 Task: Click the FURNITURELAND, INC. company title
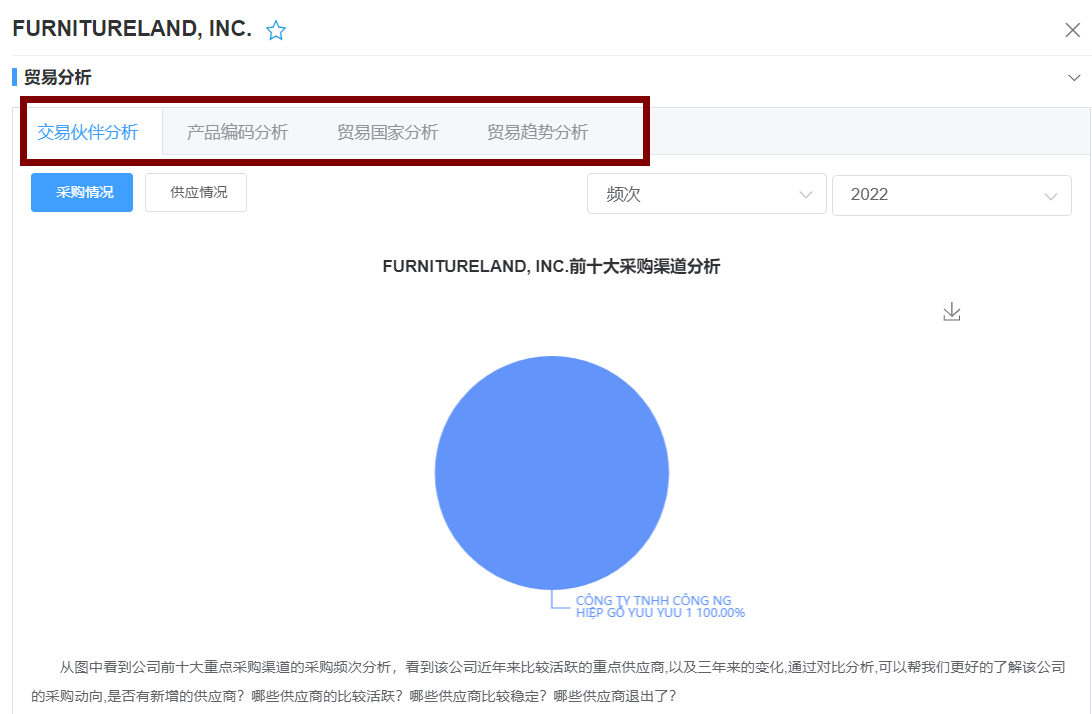pos(132,29)
